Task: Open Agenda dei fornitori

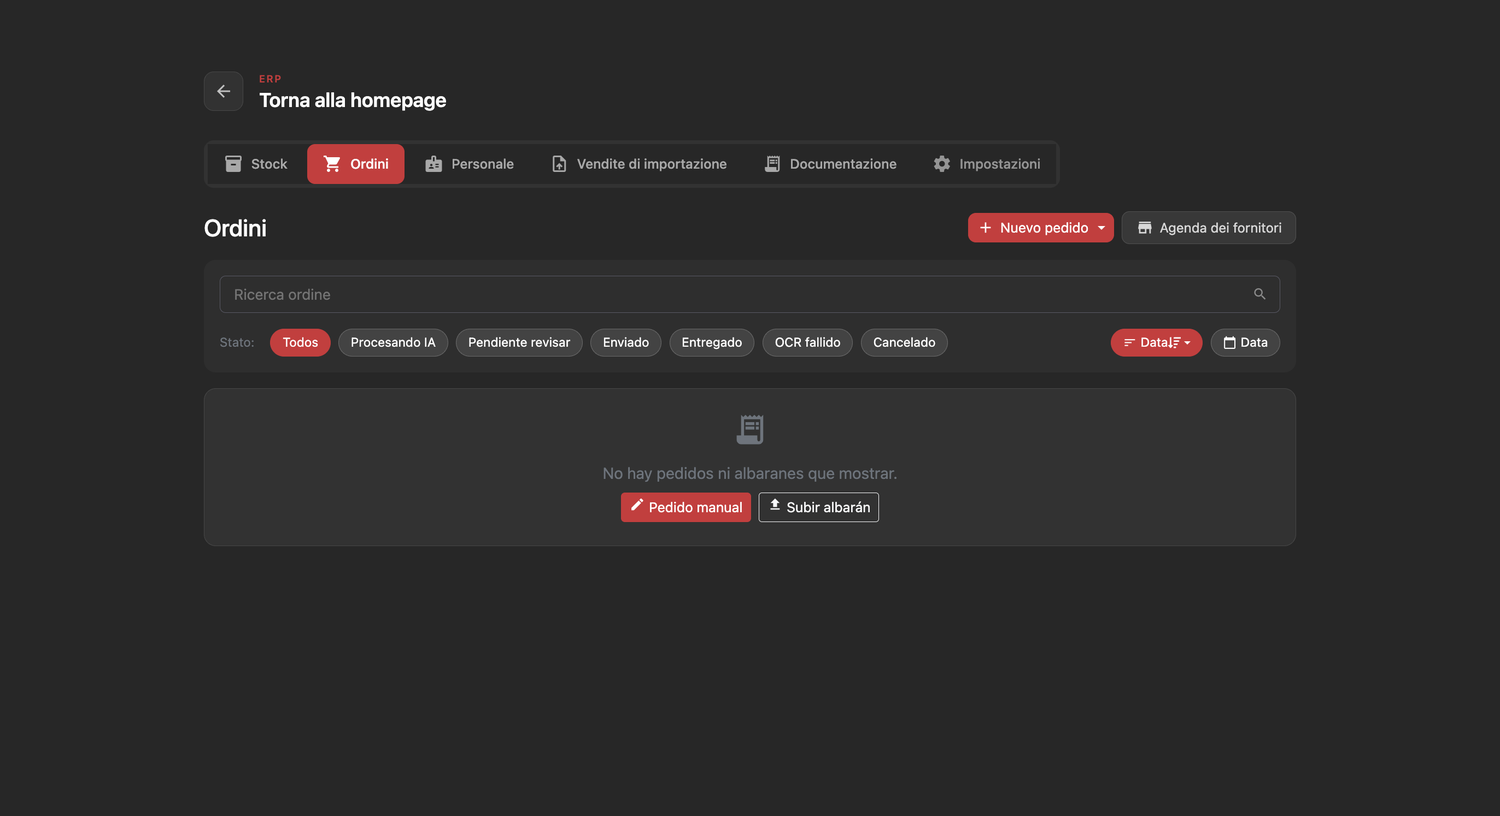Action: pyautogui.click(x=1209, y=228)
